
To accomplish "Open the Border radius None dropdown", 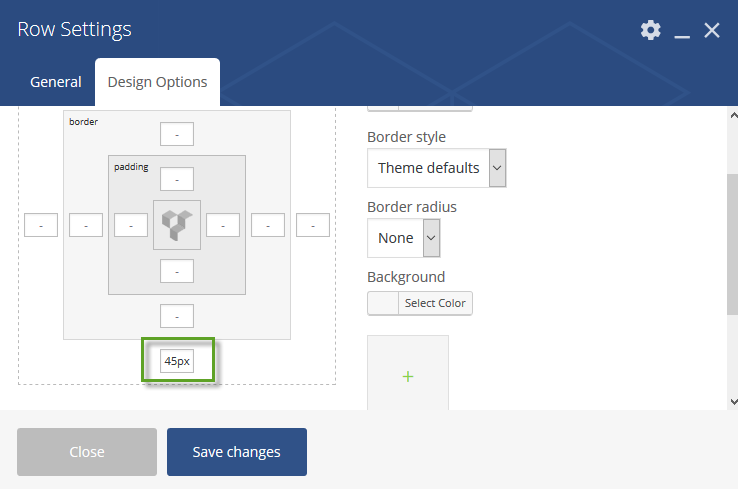I will [x=404, y=238].
